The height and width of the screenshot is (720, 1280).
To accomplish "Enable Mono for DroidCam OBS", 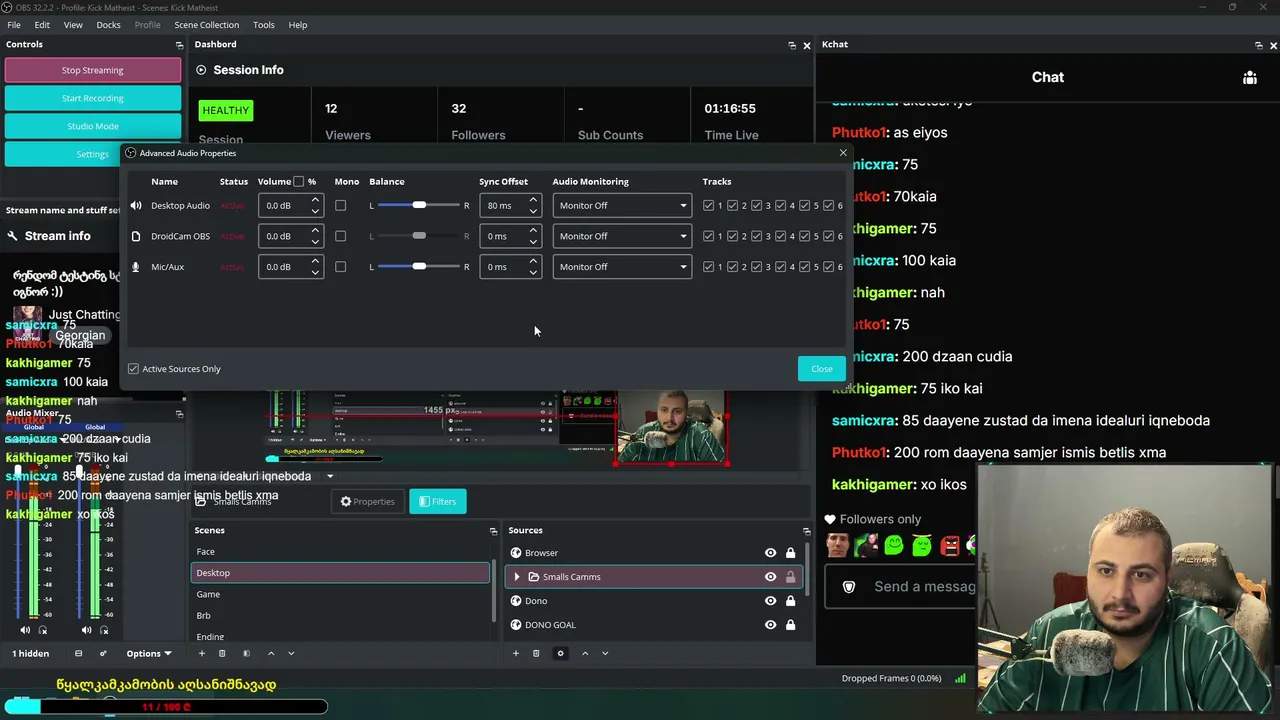I will [340, 236].
